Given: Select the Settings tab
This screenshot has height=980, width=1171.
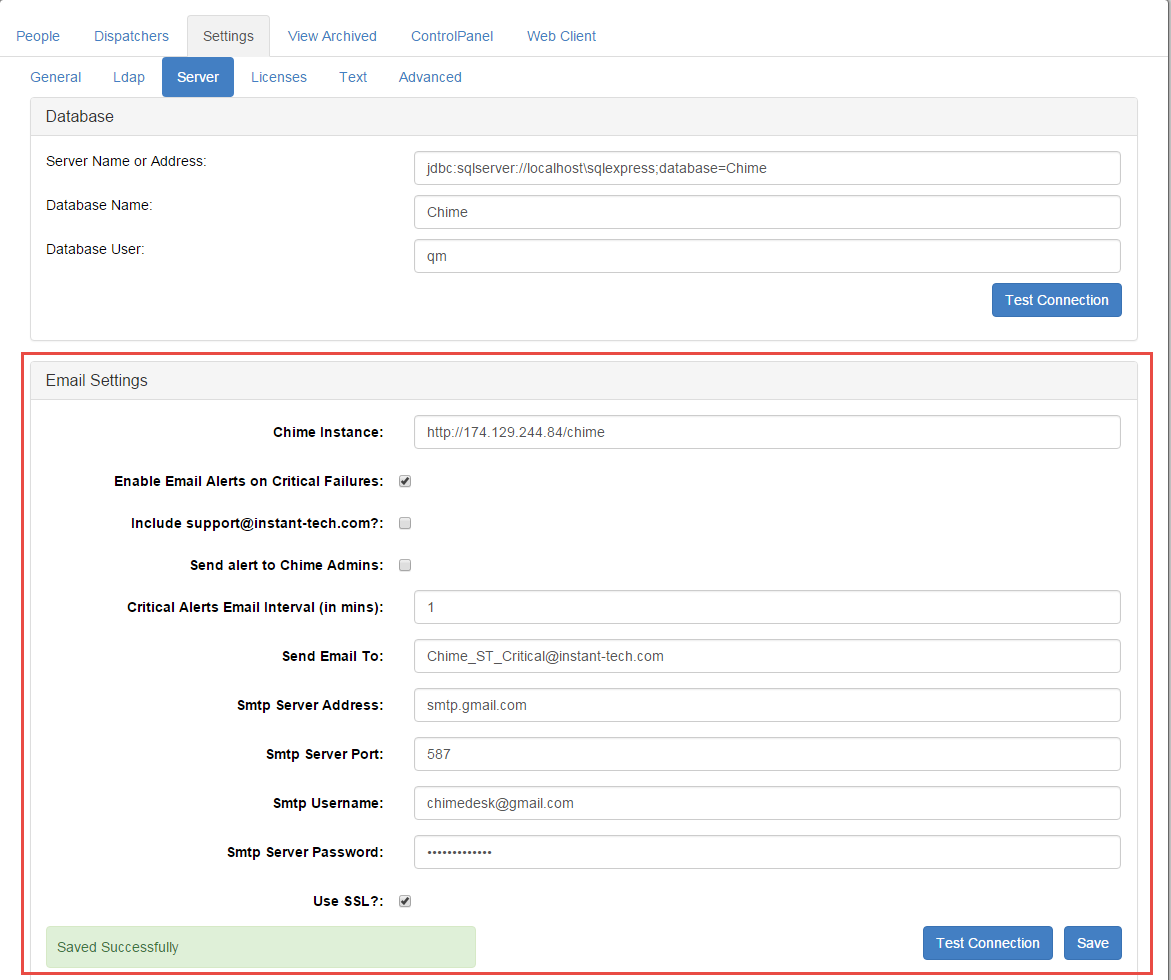Looking at the screenshot, I should coord(229,36).
